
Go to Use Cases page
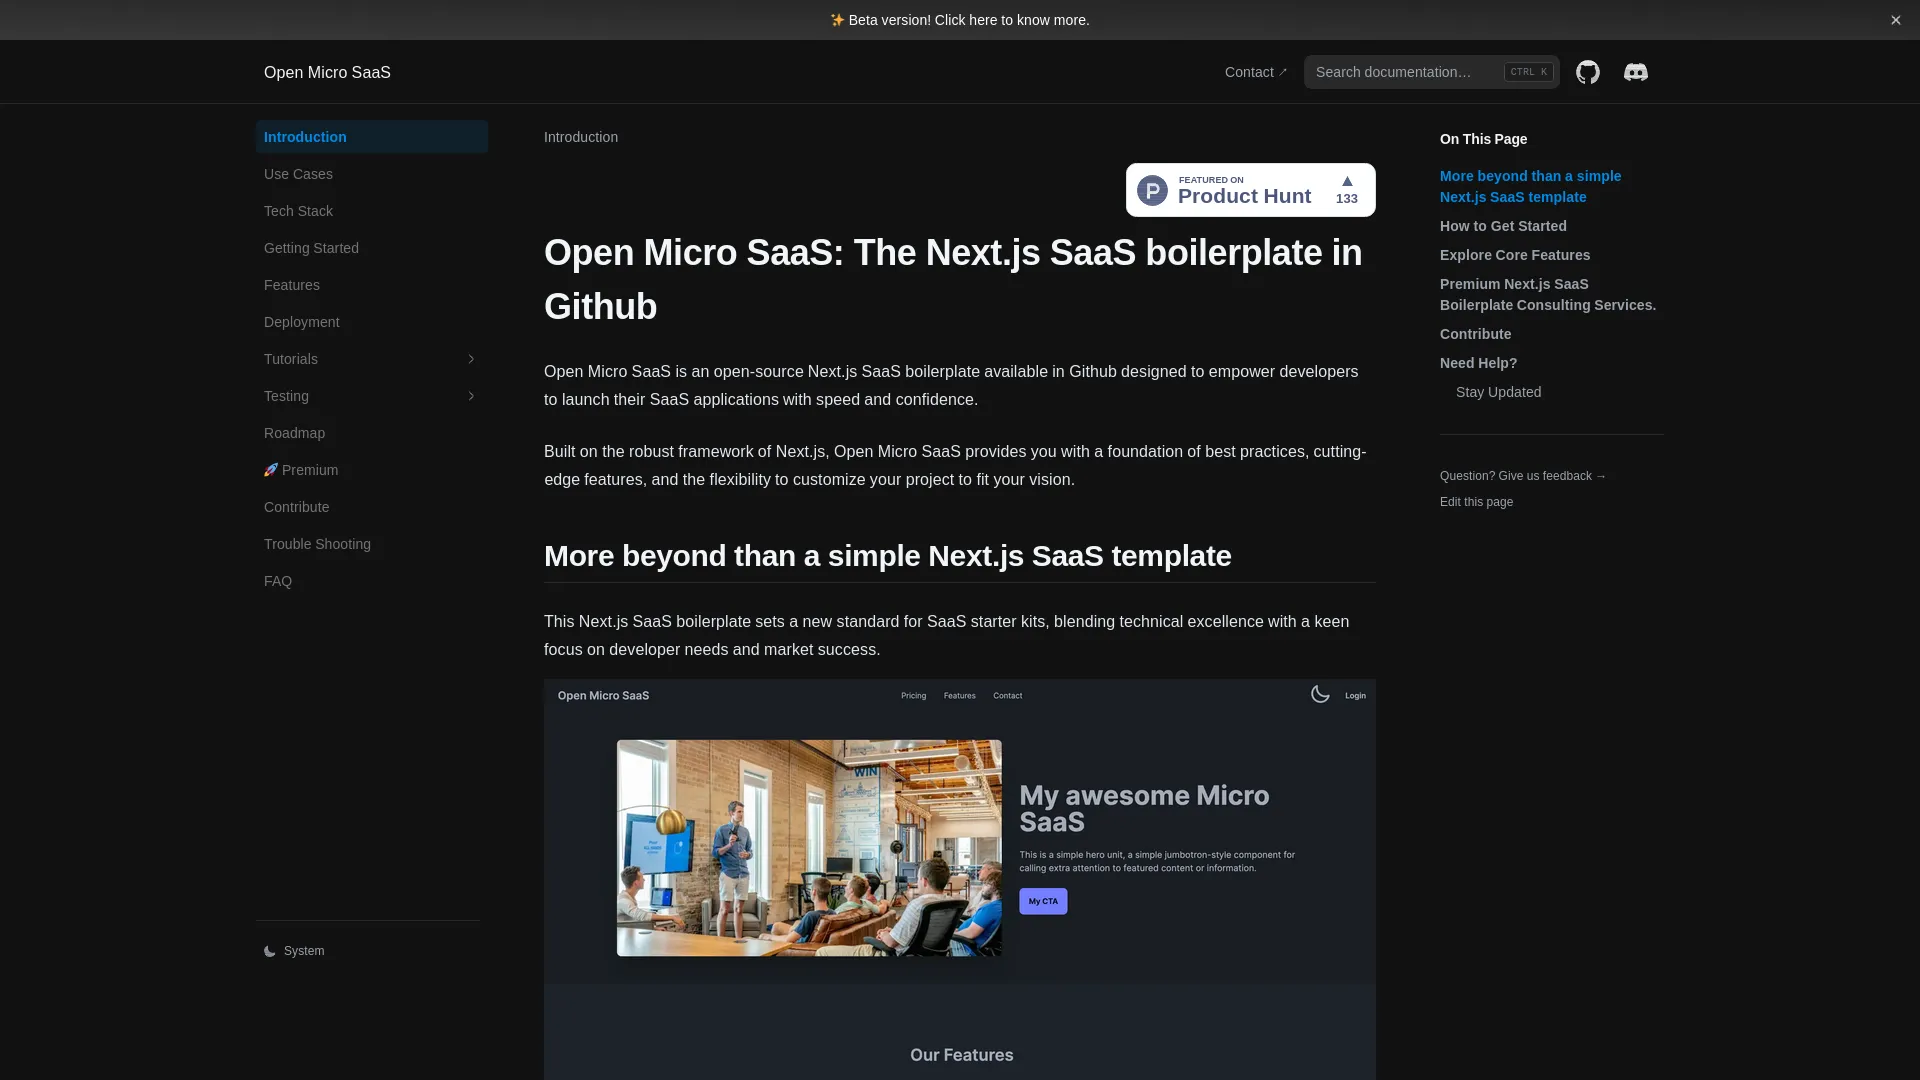tap(372, 174)
